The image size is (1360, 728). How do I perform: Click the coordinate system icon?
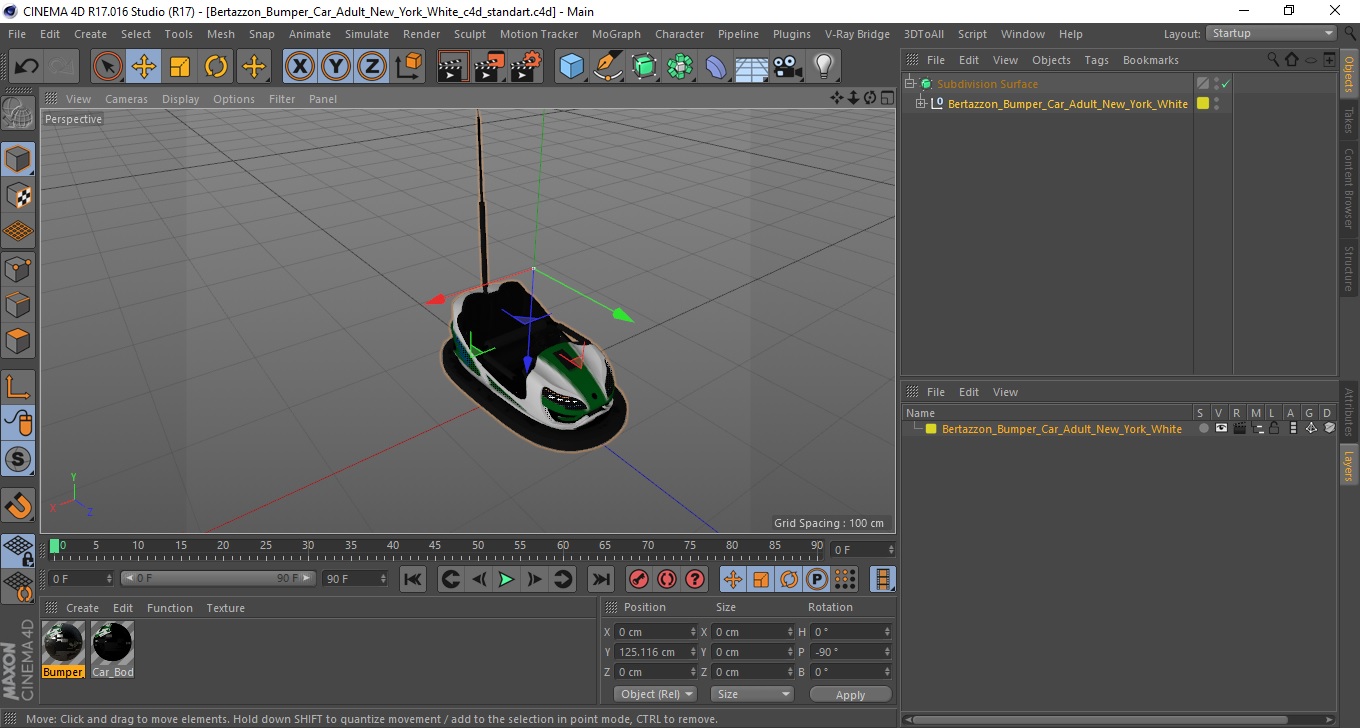[x=408, y=67]
